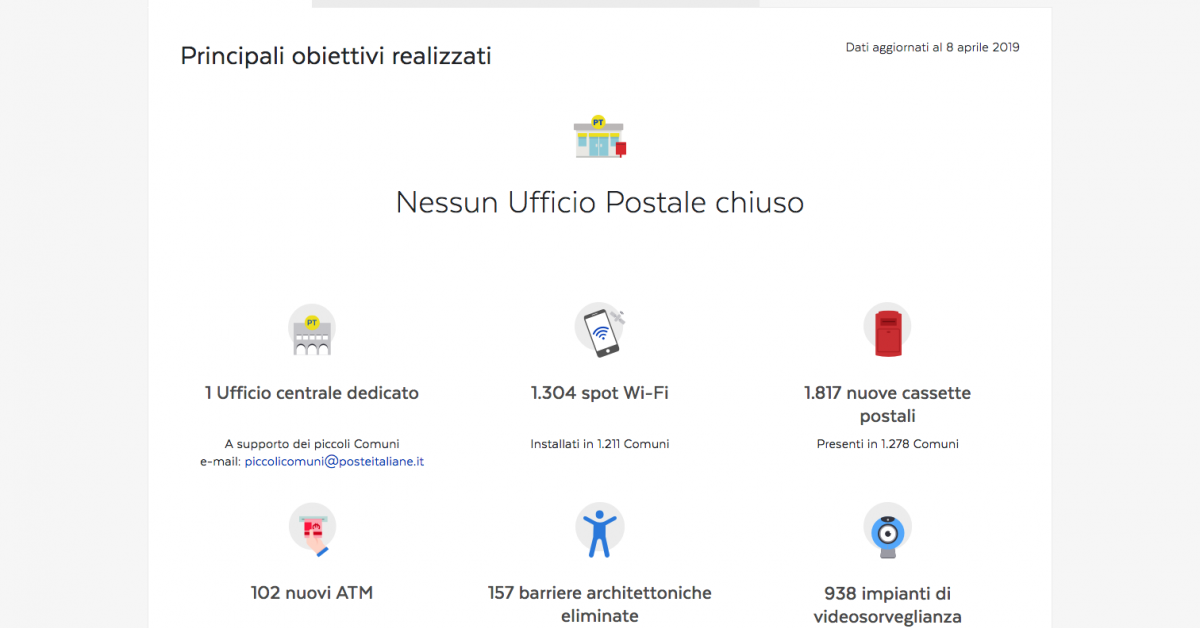Screen dimensions: 1200x628
Task: Click the 'Nessun Ufficio Postale chiuso' headline
Action: click(600, 202)
